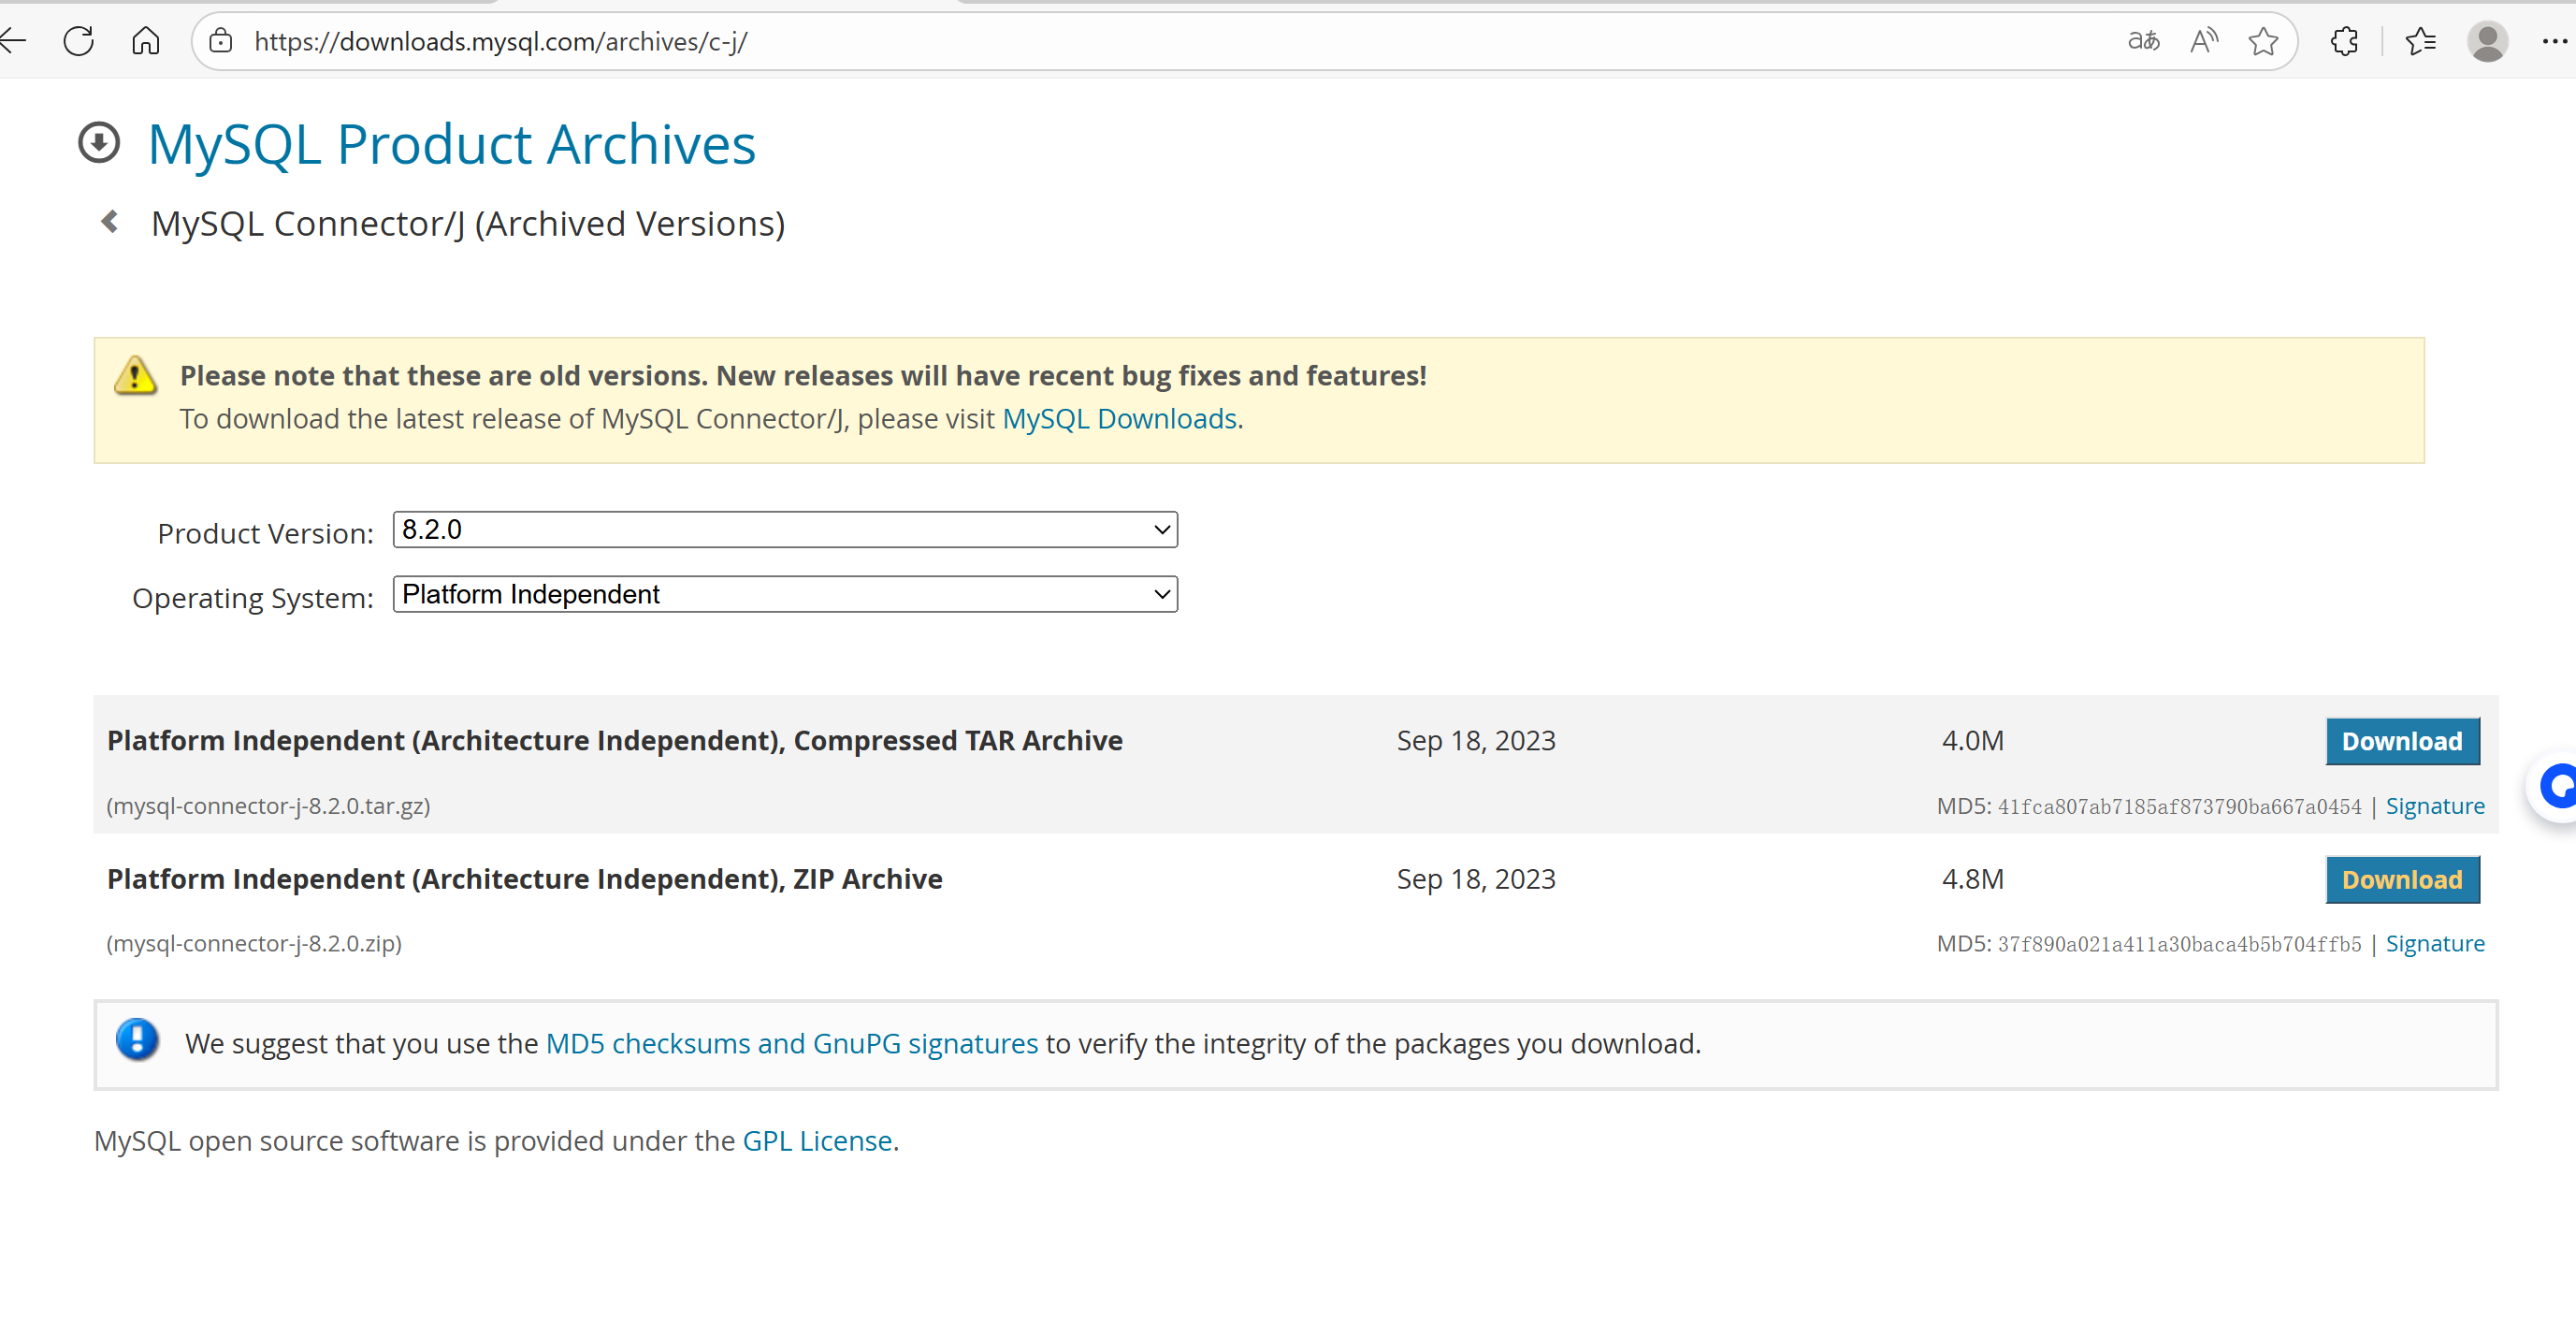Click the ZIP Archive date Sep 18, 2023
The height and width of the screenshot is (1321, 2576).
(1476, 879)
